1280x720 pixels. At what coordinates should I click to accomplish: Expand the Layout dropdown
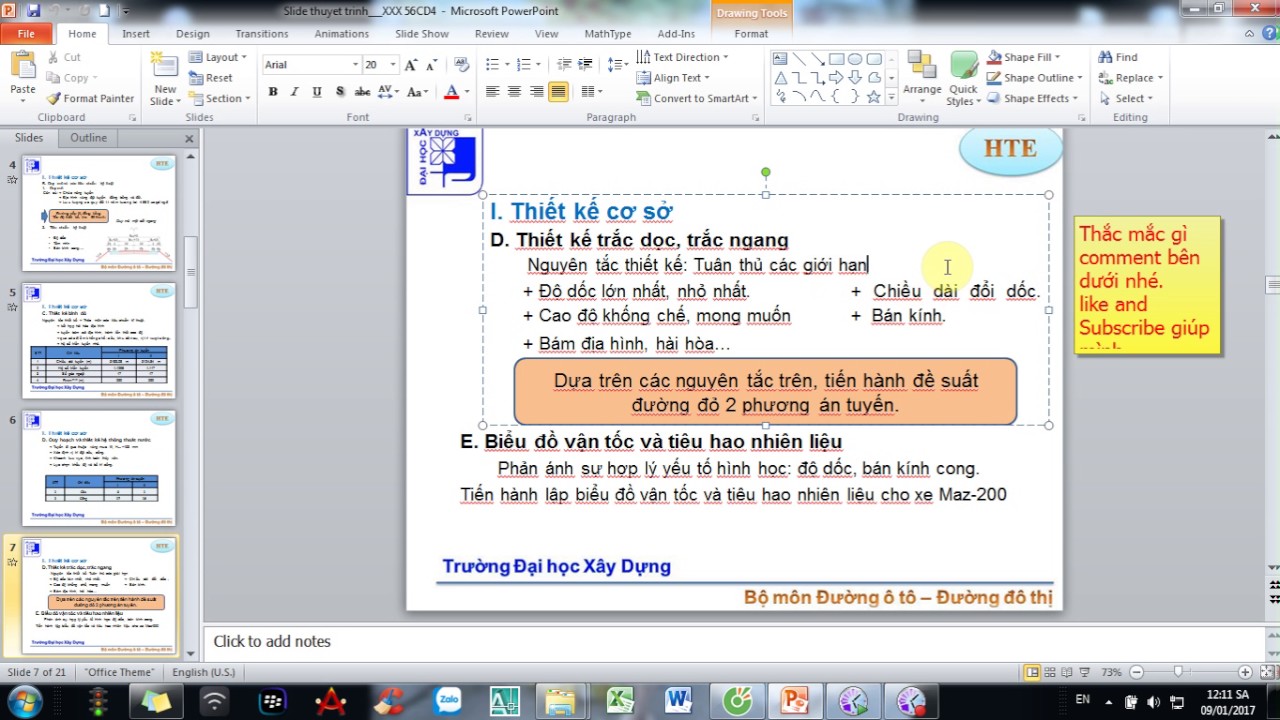[217, 57]
